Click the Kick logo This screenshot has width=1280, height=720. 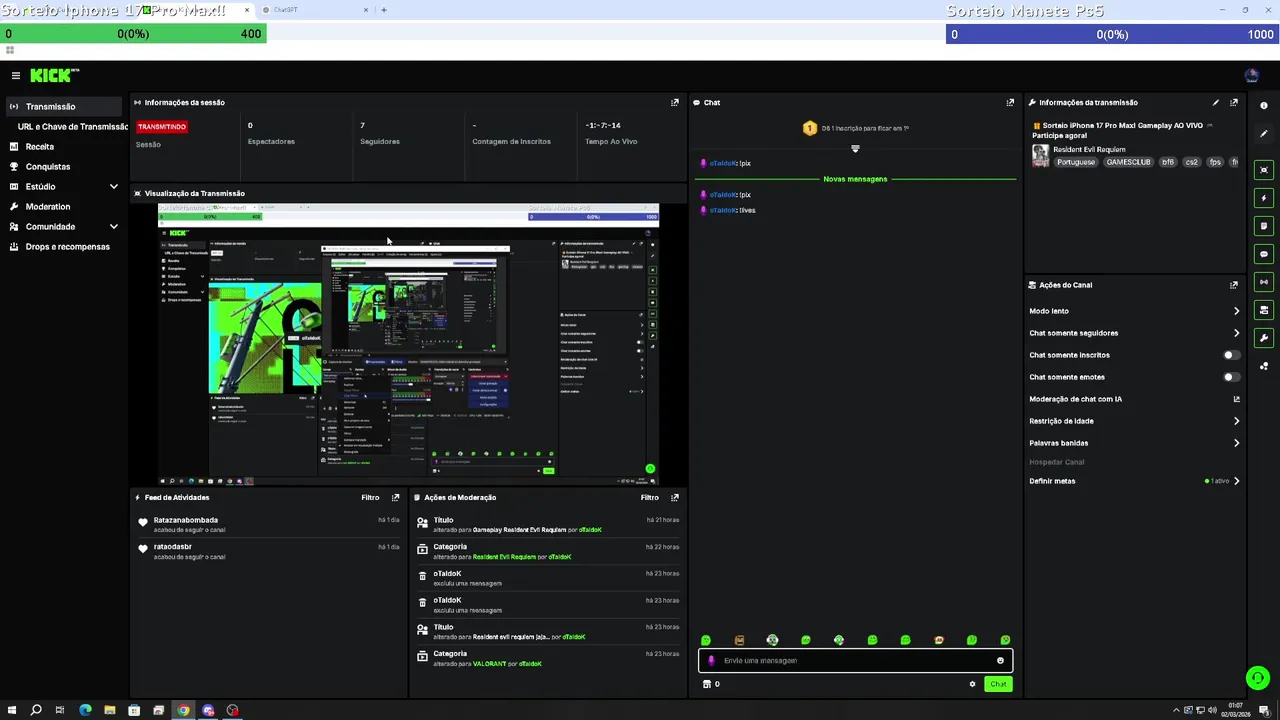[x=54, y=75]
